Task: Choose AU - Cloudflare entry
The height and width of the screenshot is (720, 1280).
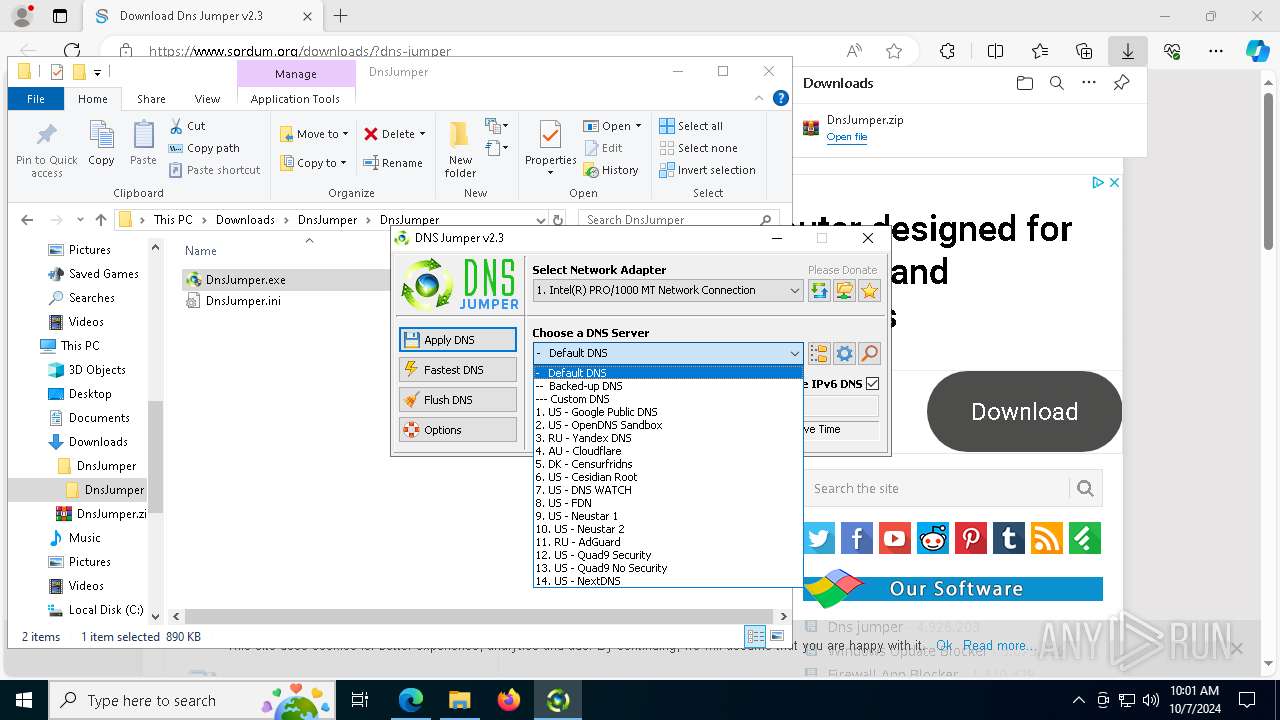Action: (668, 451)
